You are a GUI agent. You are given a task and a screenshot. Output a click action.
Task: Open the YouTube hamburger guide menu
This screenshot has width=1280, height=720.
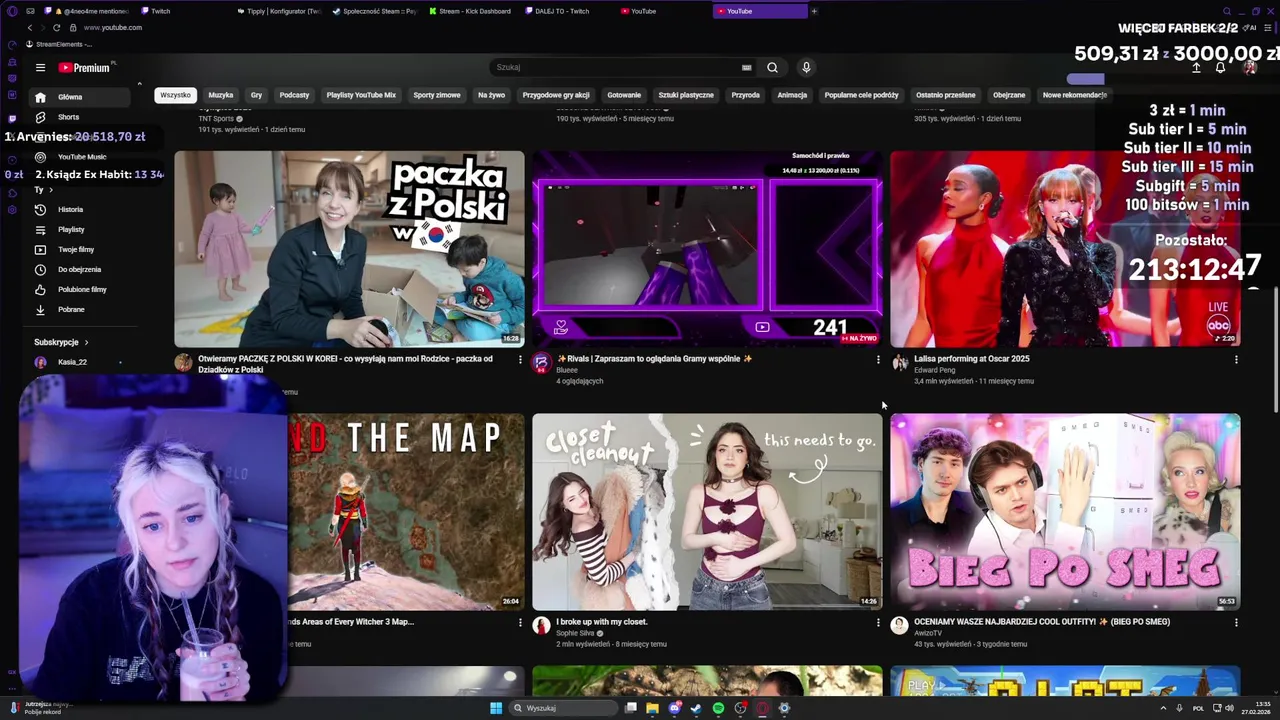(40, 68)
